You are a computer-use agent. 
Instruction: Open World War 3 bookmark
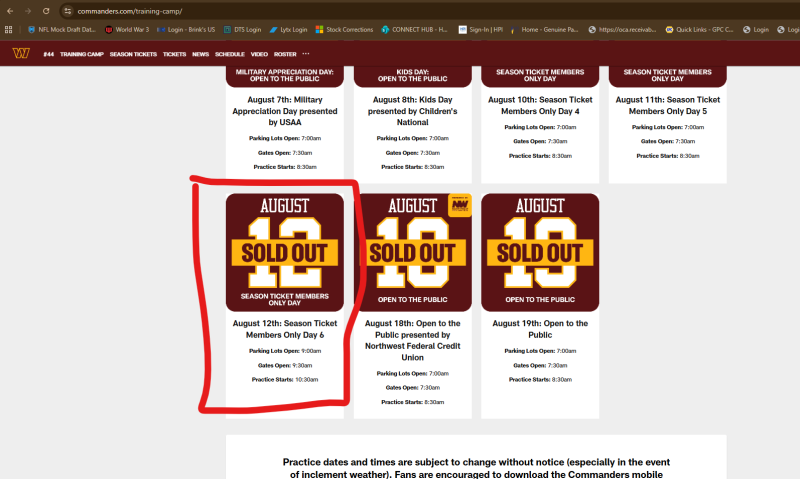(x=127, y=30)
